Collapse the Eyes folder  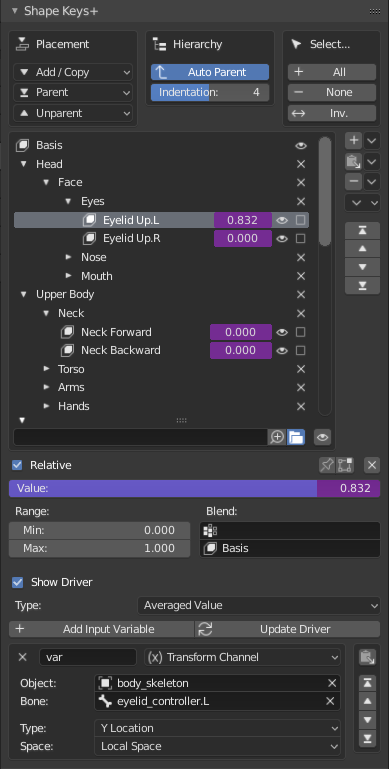69,201
